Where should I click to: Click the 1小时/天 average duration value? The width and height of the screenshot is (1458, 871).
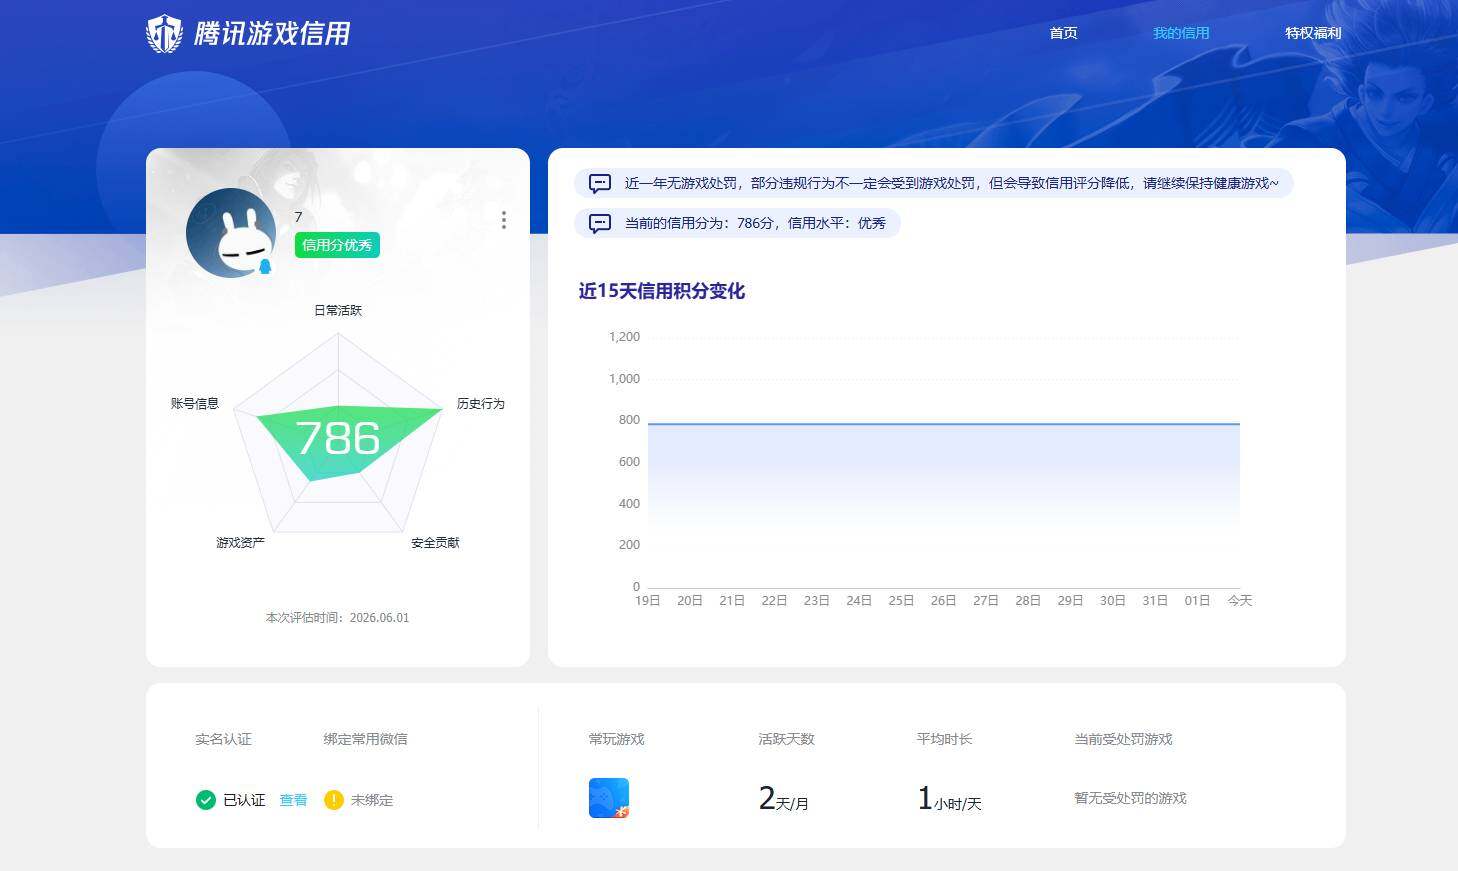950,798
